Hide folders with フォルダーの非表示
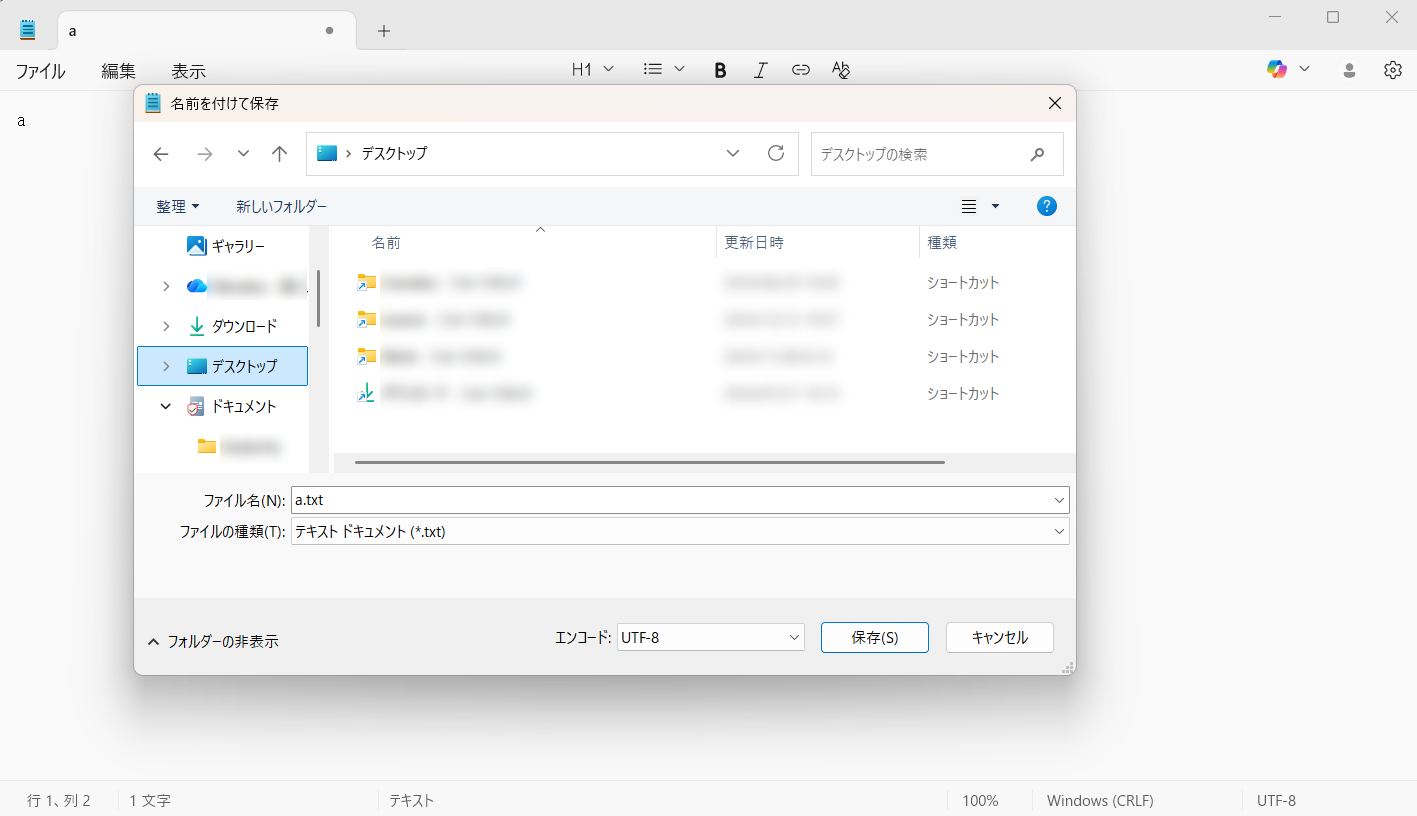The height and width of the screenshot is (816, 1417). 212,642
